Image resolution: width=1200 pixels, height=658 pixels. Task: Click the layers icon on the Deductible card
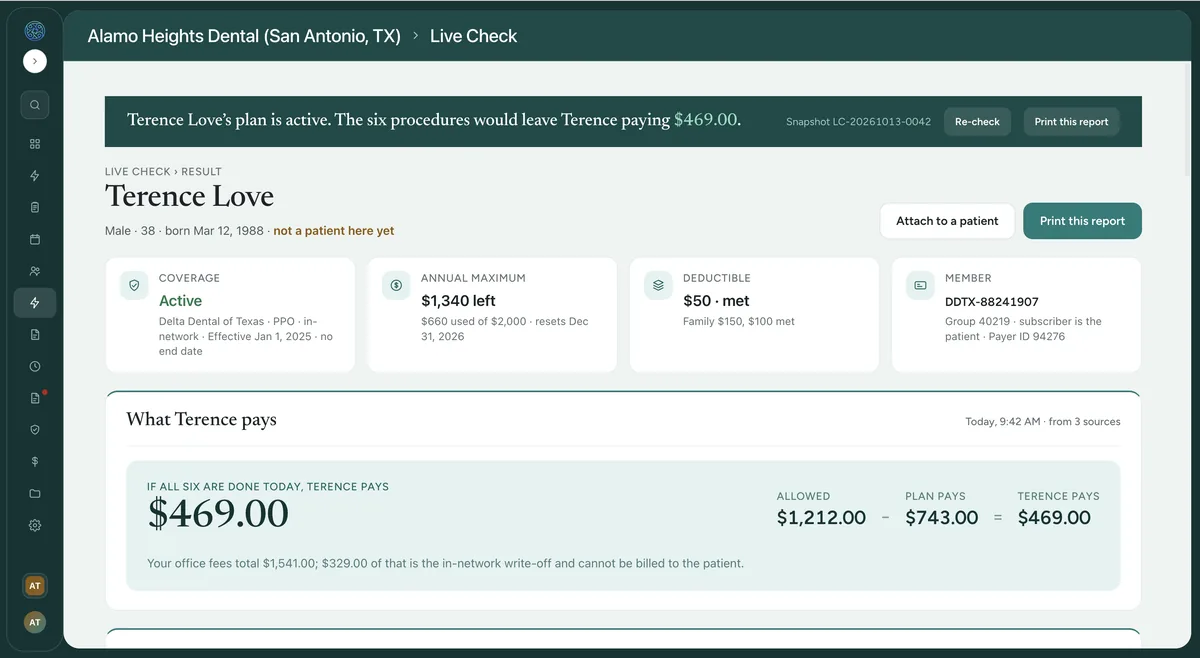point(658,285)
